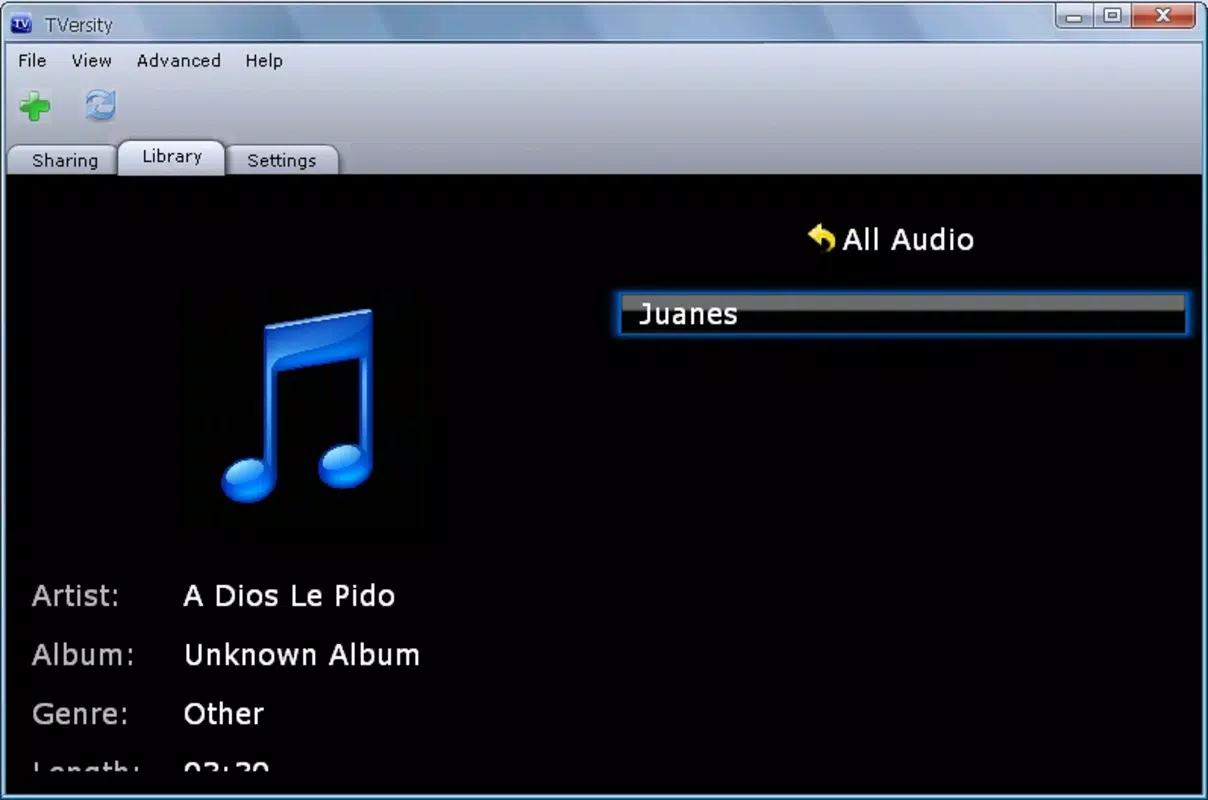The width and height of the screenshot is (1208, 800).
Task: Close the TVersity window
Action: pos(1163,16)
